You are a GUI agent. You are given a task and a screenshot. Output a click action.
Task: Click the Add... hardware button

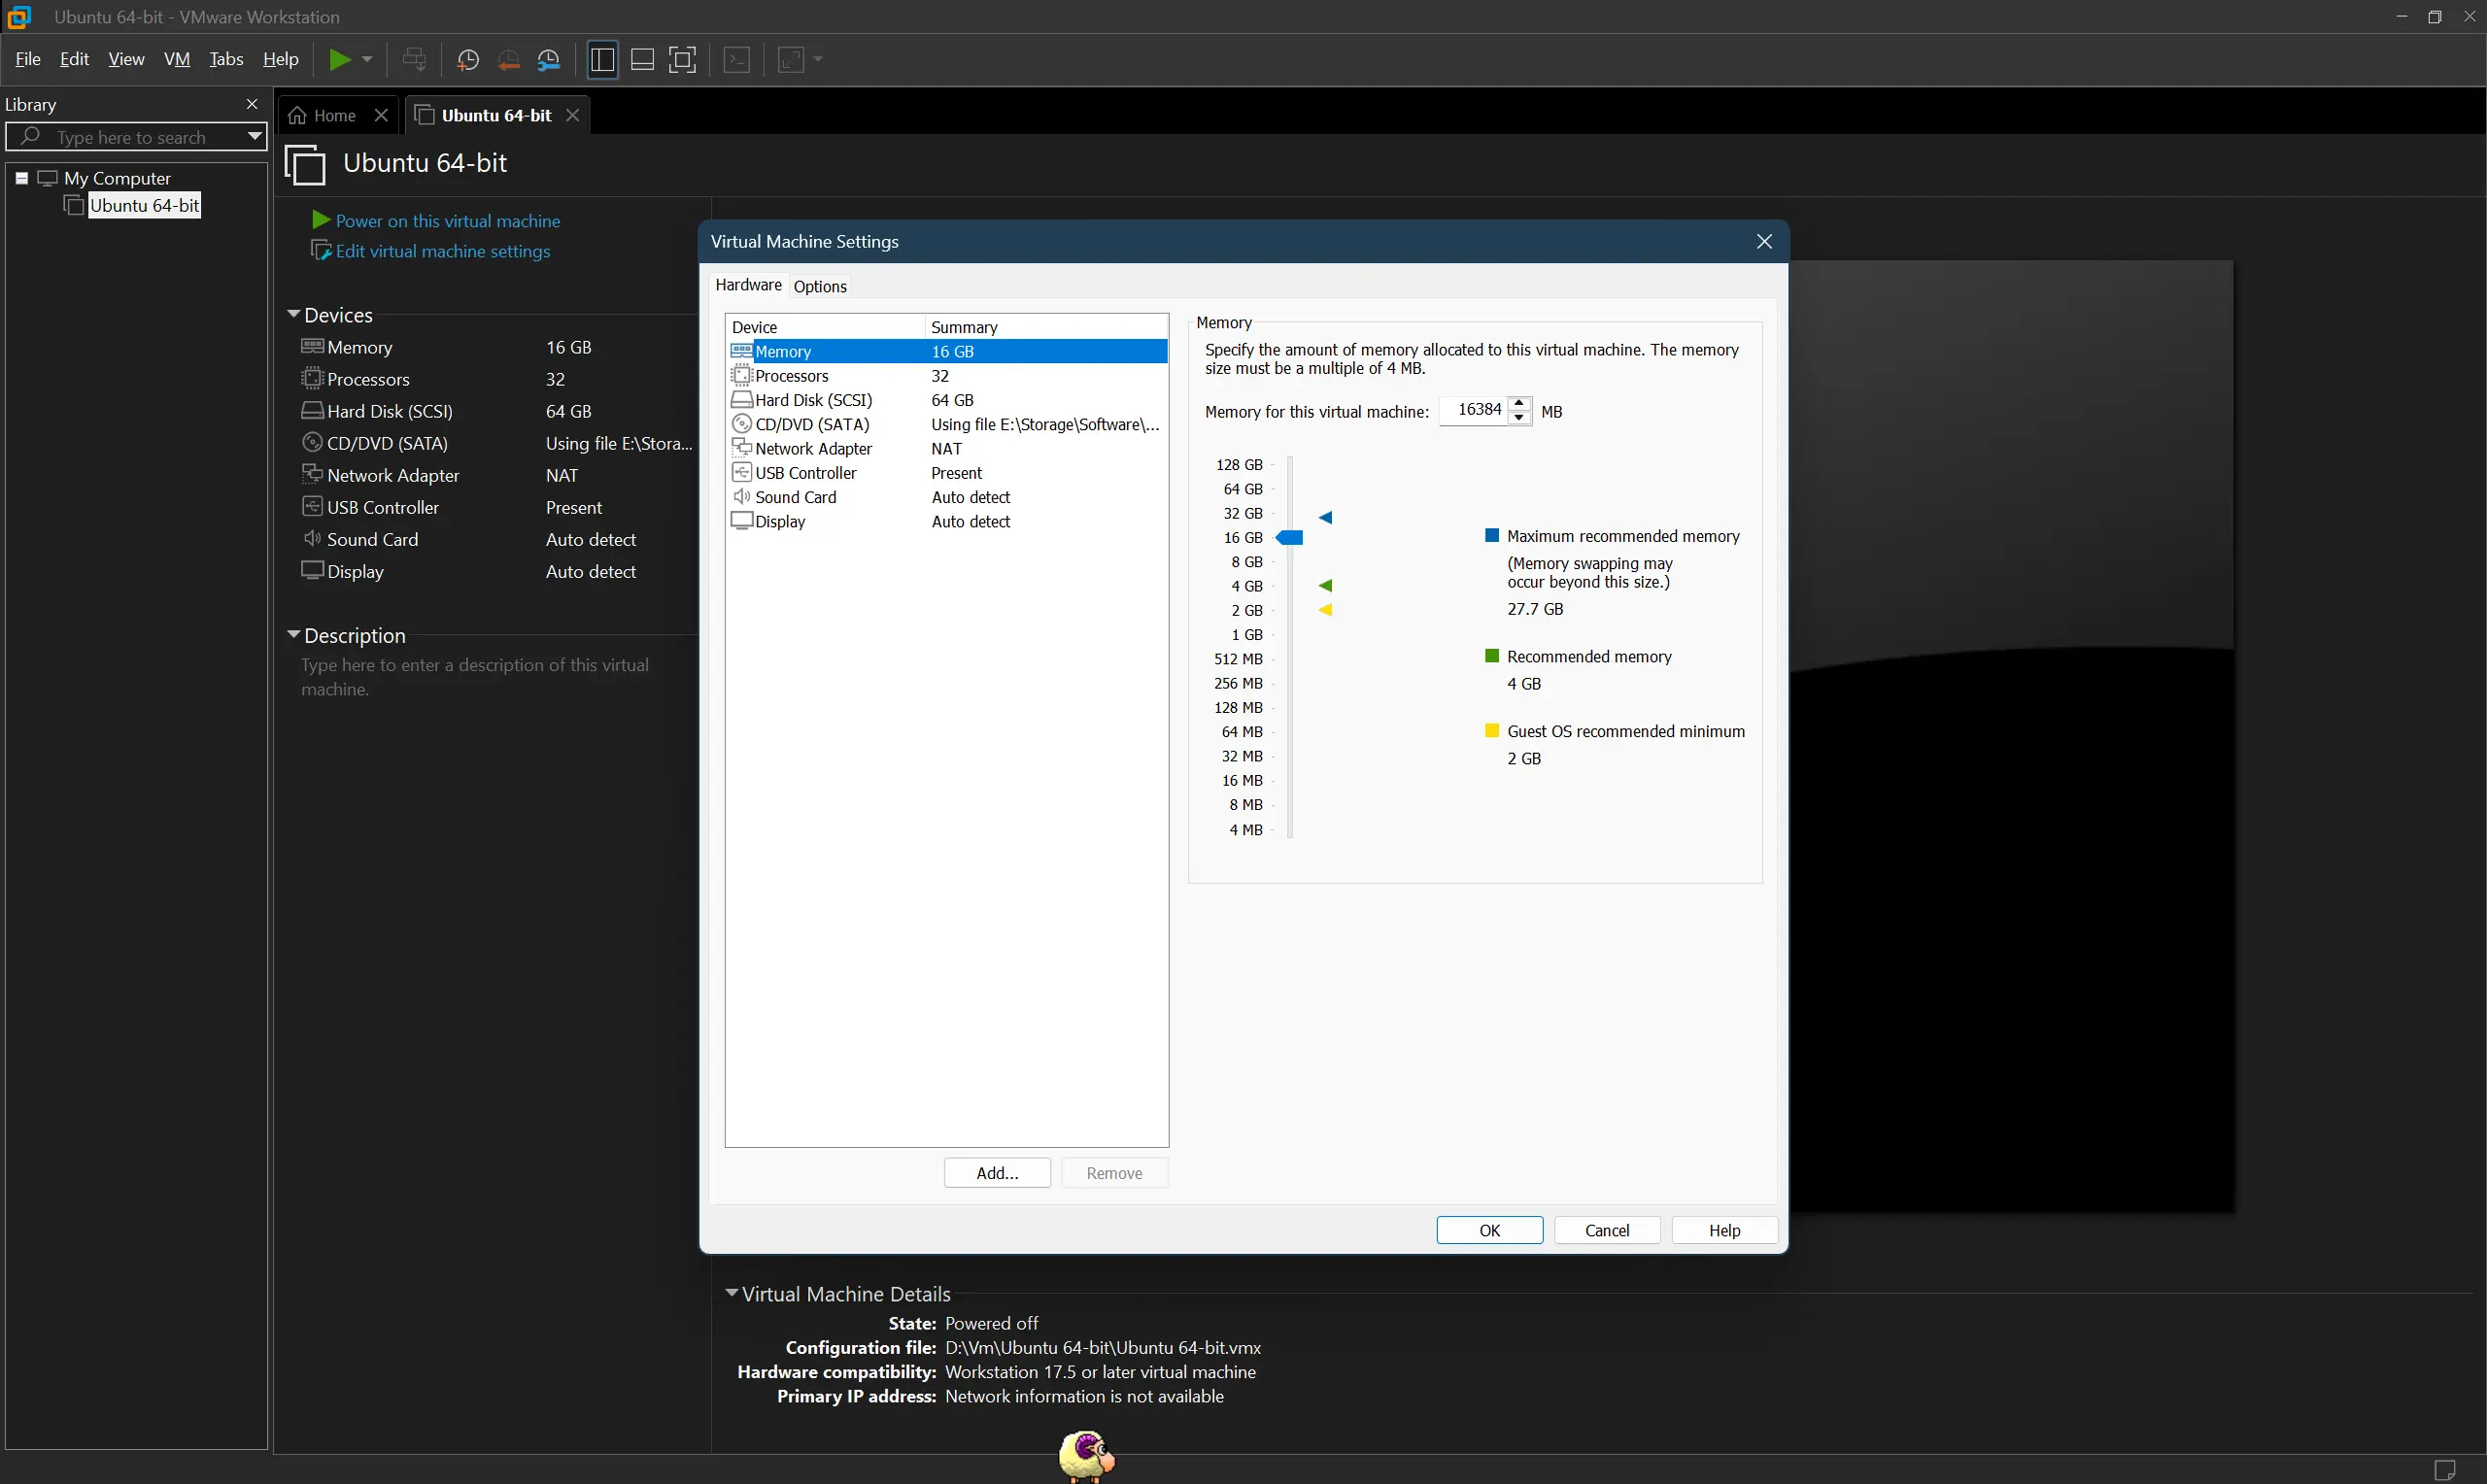point(996,1173)
